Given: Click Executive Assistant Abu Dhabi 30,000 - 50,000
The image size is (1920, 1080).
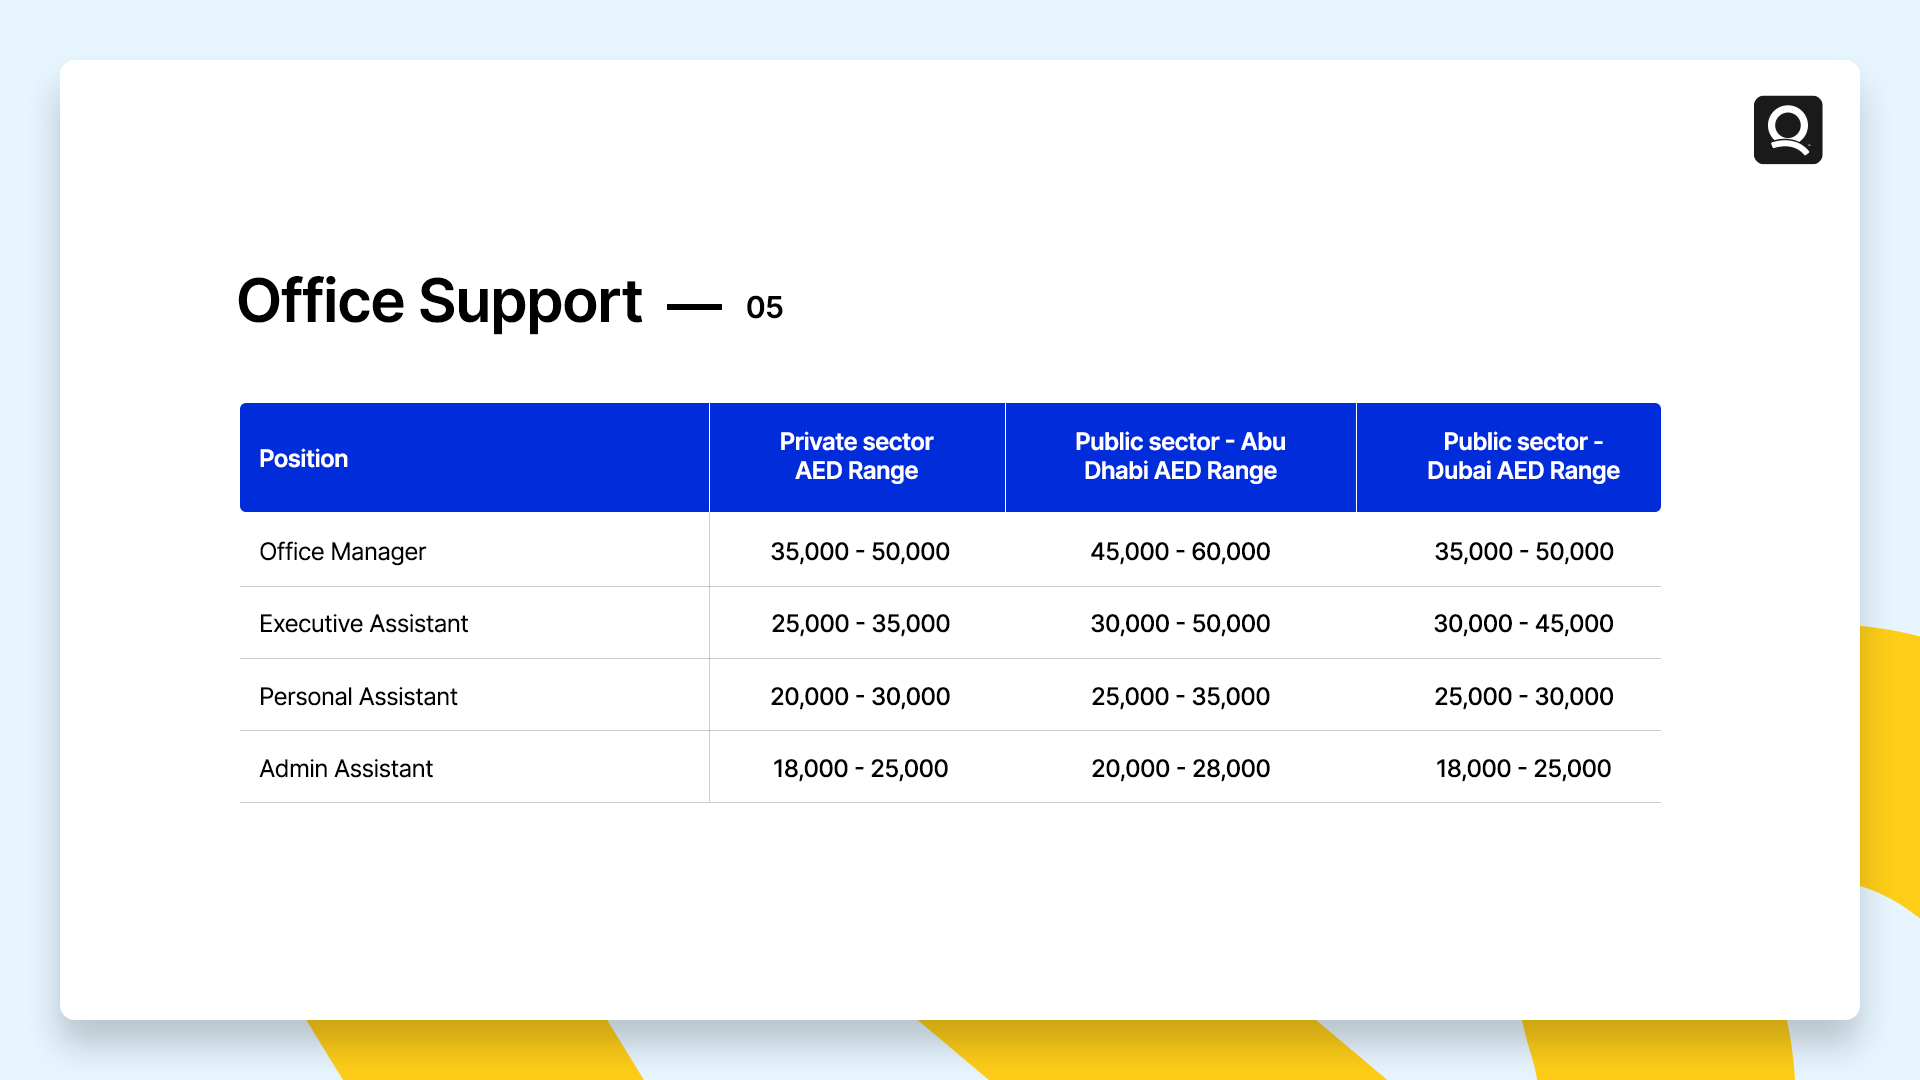Looking at the screenshot, I should coord(1180,623).
